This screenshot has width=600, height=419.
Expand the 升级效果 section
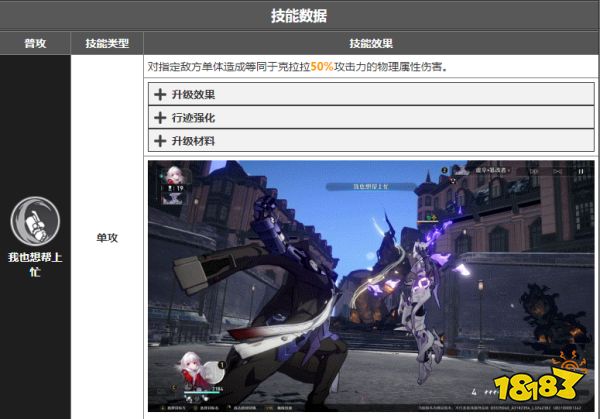371,94
